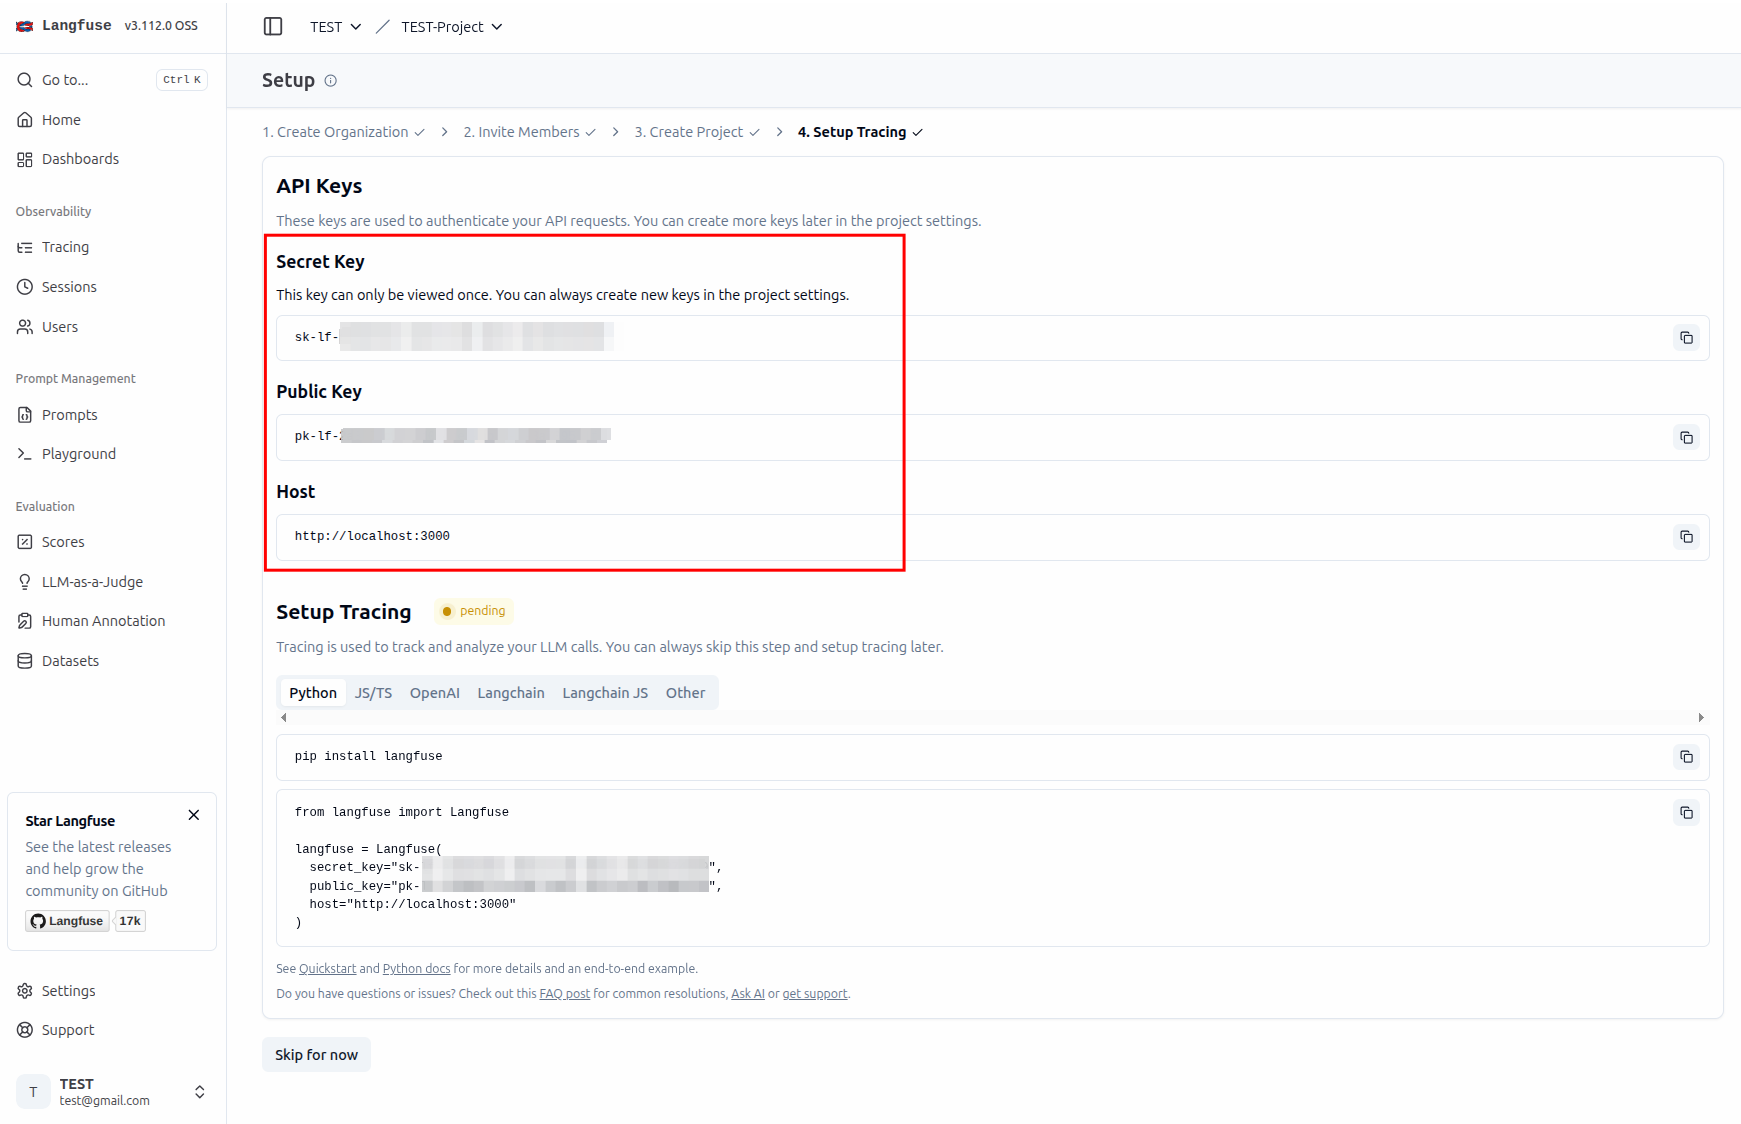
Task: Switch to the Langchain JS tab
Action: point(605,693)
